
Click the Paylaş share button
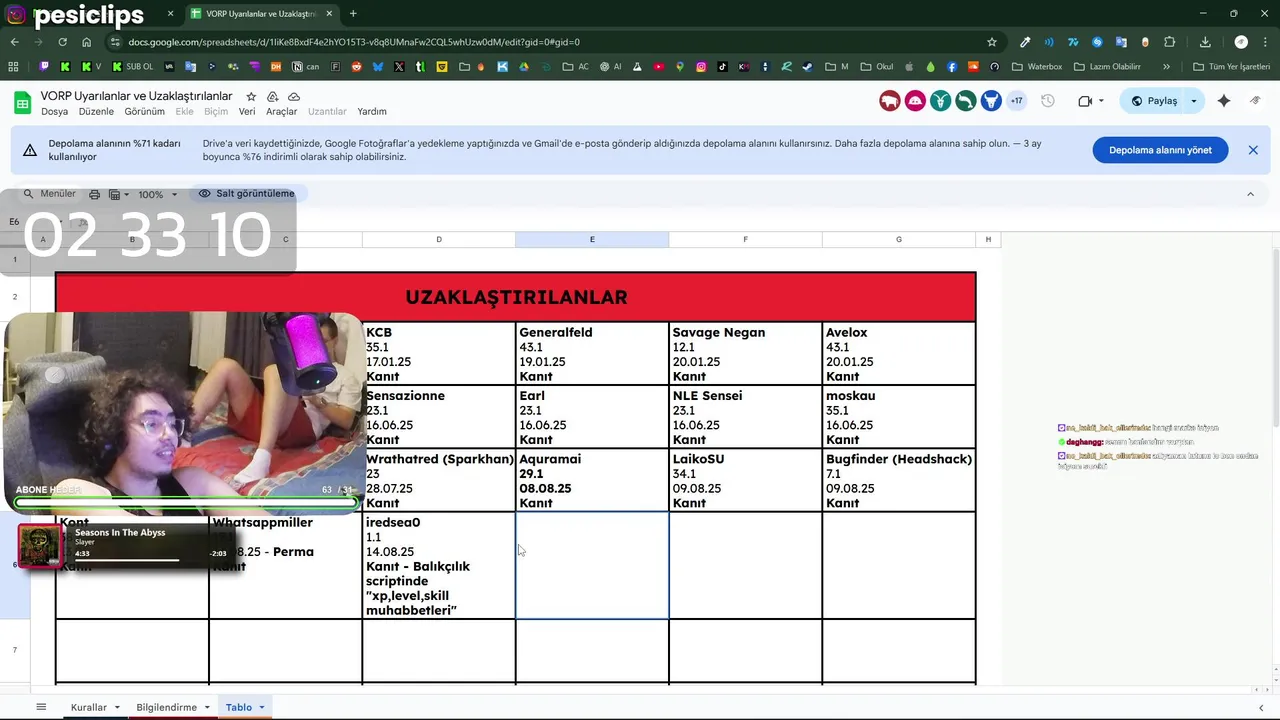pos(1153,101)
